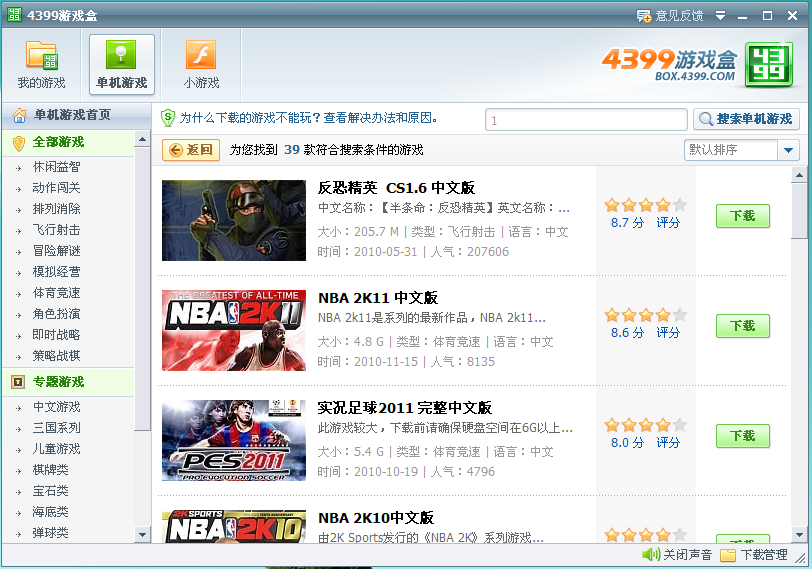Screen dimensions: 812x569
Task: Open the 为什么下载的游戏不能玩 help link
Action: (x=308, y=118)
